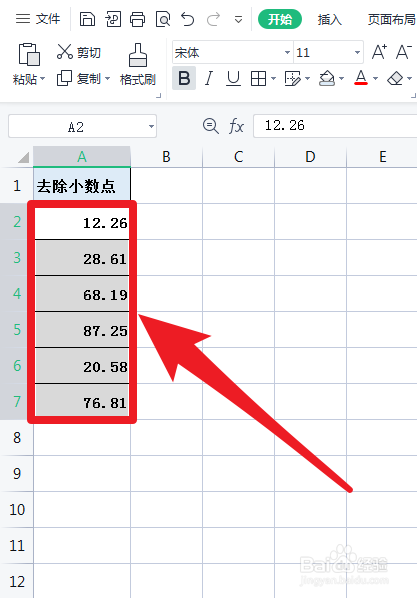This screenshot has width=417, height=598.
Task: Apply red font color
Action: coord(361,78)
